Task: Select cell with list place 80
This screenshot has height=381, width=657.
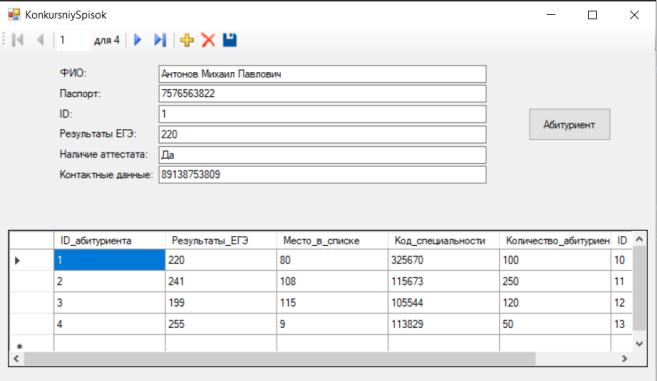Action: pos(332,260)
